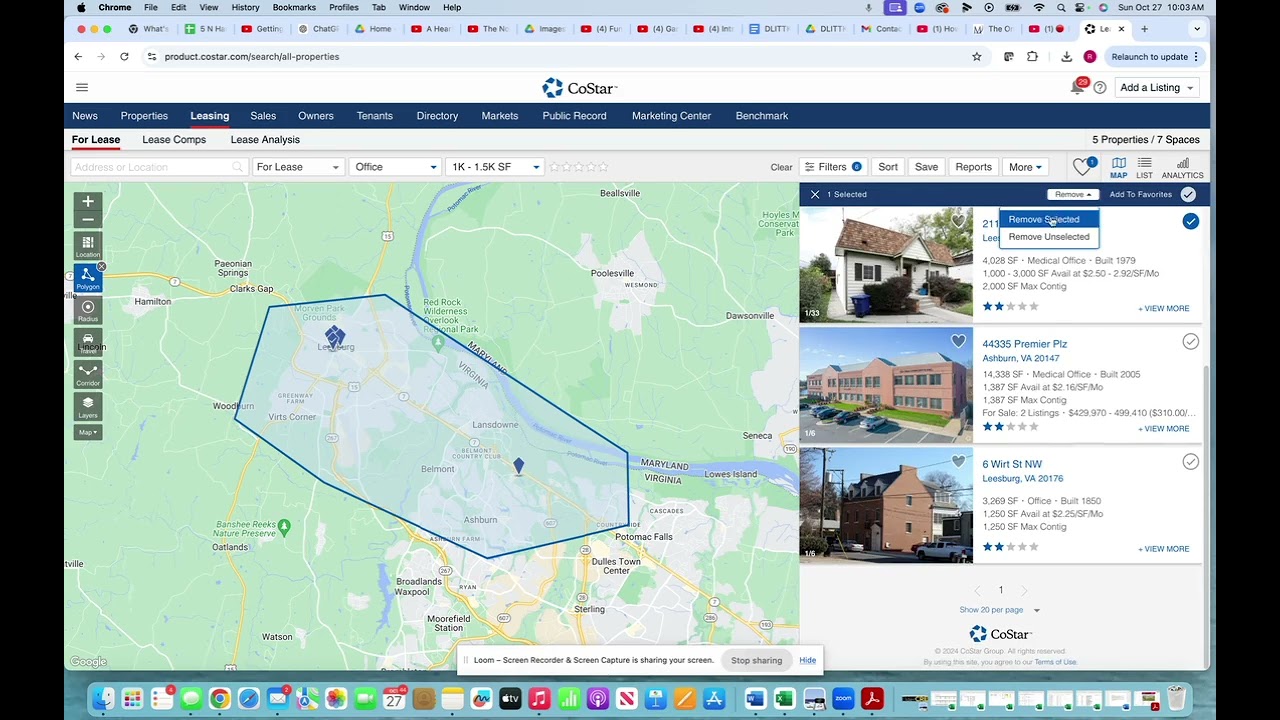Go back in Chrome
Viewport: 1280px width, 720px height.
pyautogui.click(x=78, y=57)
